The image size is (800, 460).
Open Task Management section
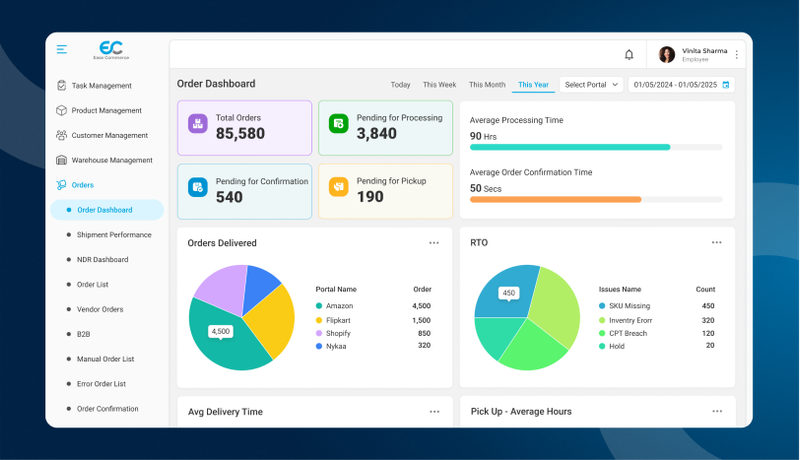102,86
